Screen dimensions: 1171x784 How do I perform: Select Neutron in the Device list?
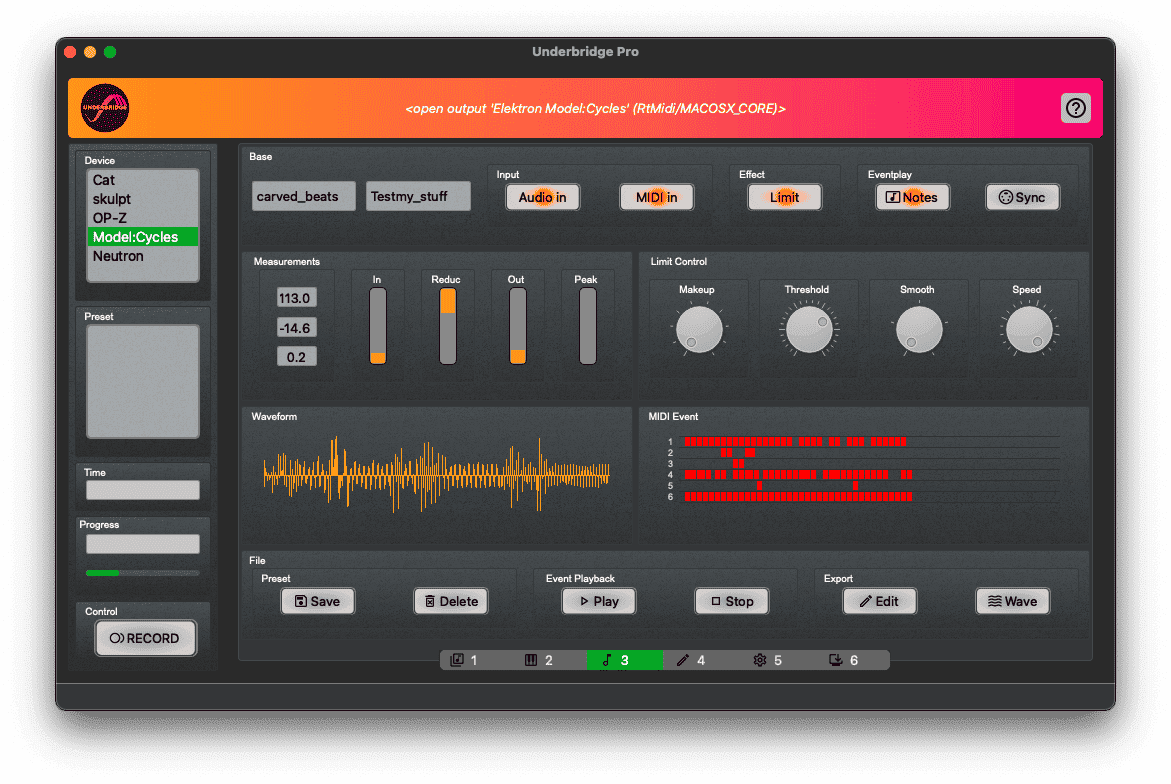point(143,256)
